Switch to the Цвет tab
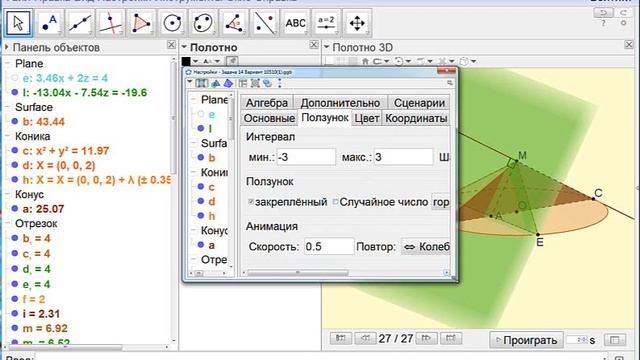 pos(367,118)
